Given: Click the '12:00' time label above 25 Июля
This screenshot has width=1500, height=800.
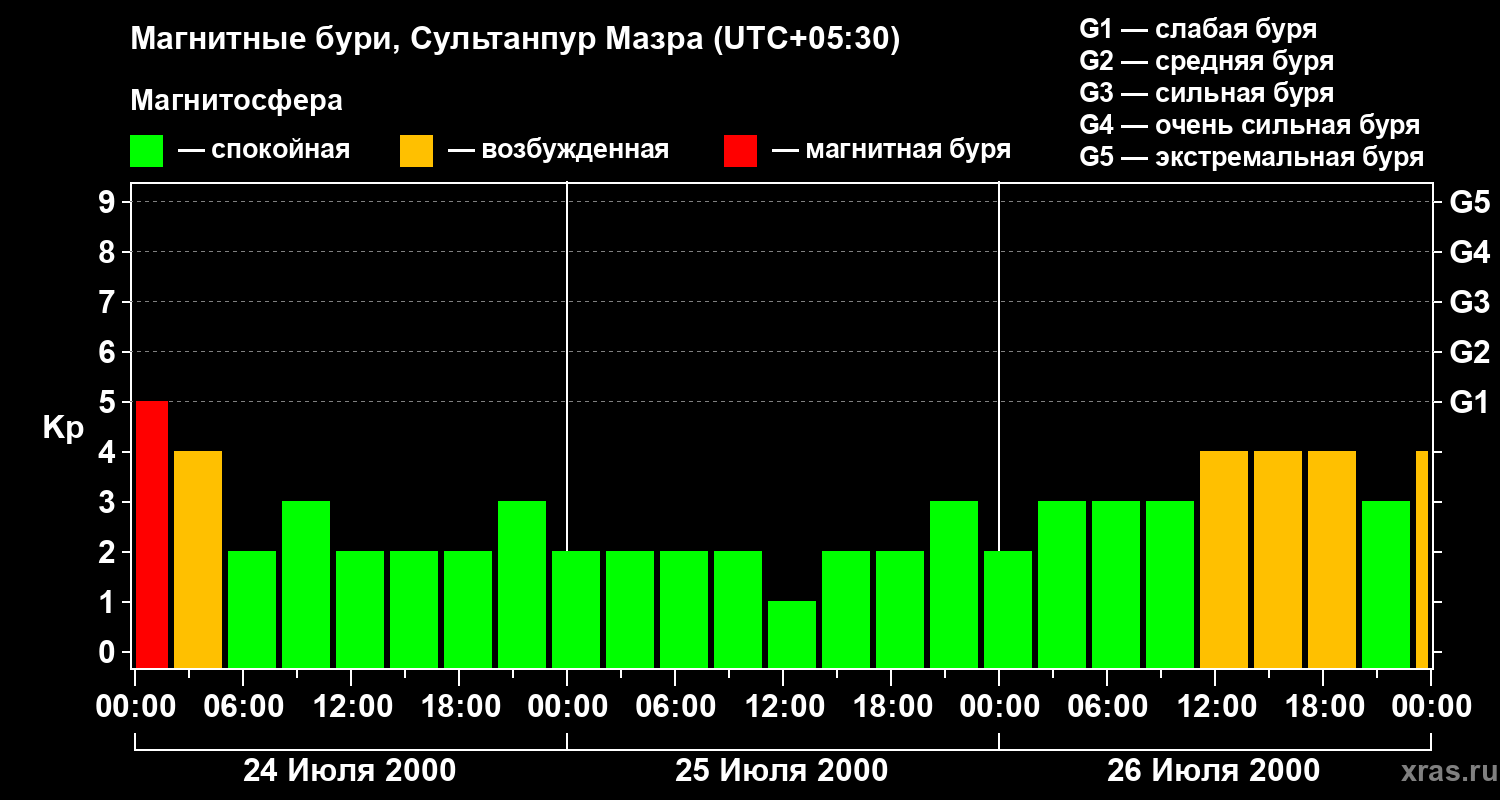Looking at the screenshot, I should [x=783, y=706].
